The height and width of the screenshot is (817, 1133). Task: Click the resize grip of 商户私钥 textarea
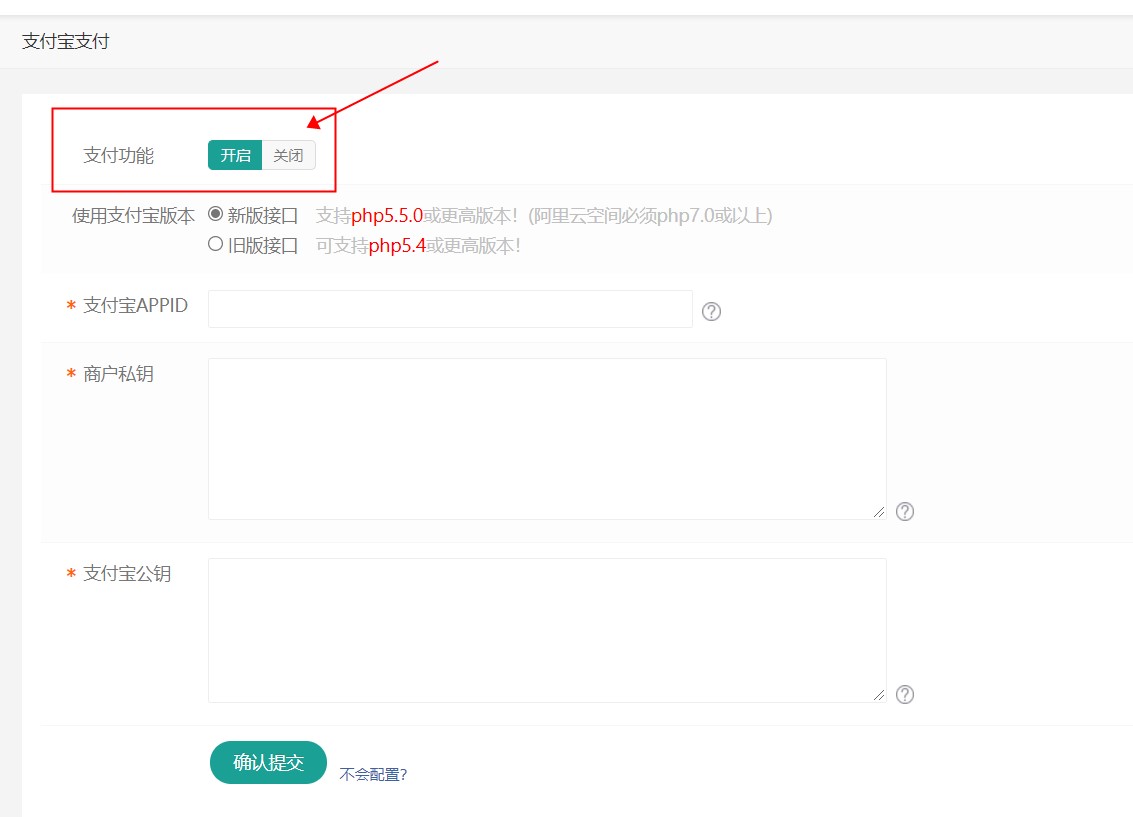pyautogui.click(x=879, y=512)
